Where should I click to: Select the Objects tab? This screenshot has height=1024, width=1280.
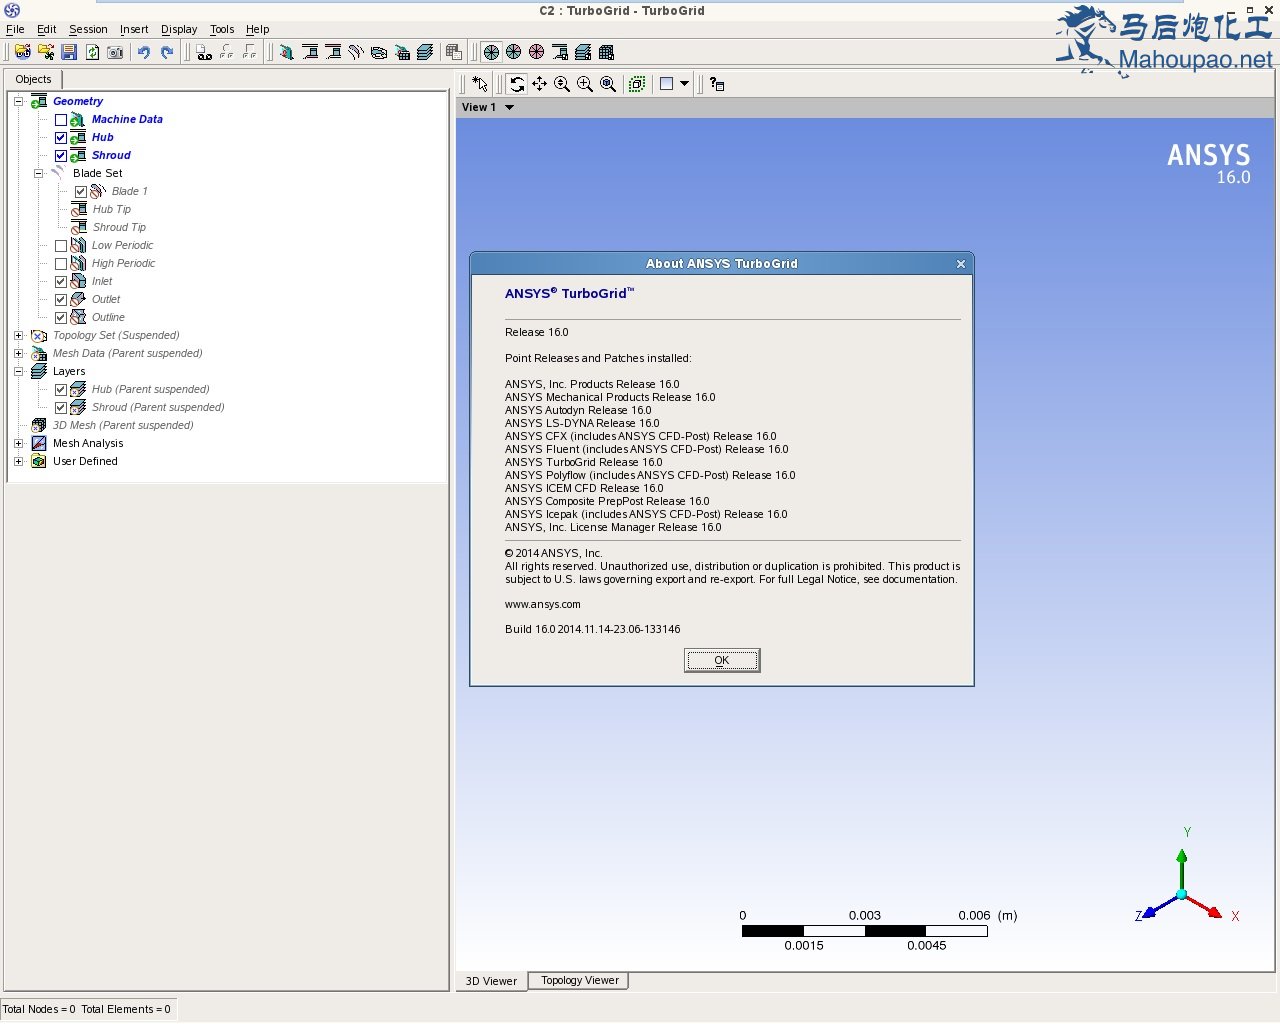[x=33, y=79]
